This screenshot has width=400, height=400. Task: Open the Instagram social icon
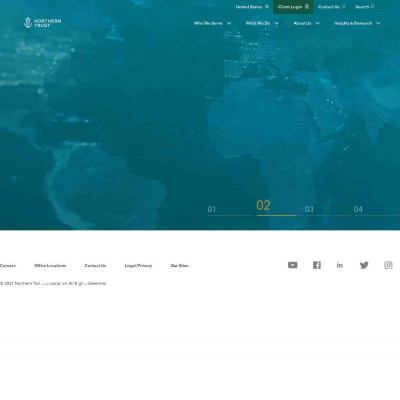click(x=388, y=265)
